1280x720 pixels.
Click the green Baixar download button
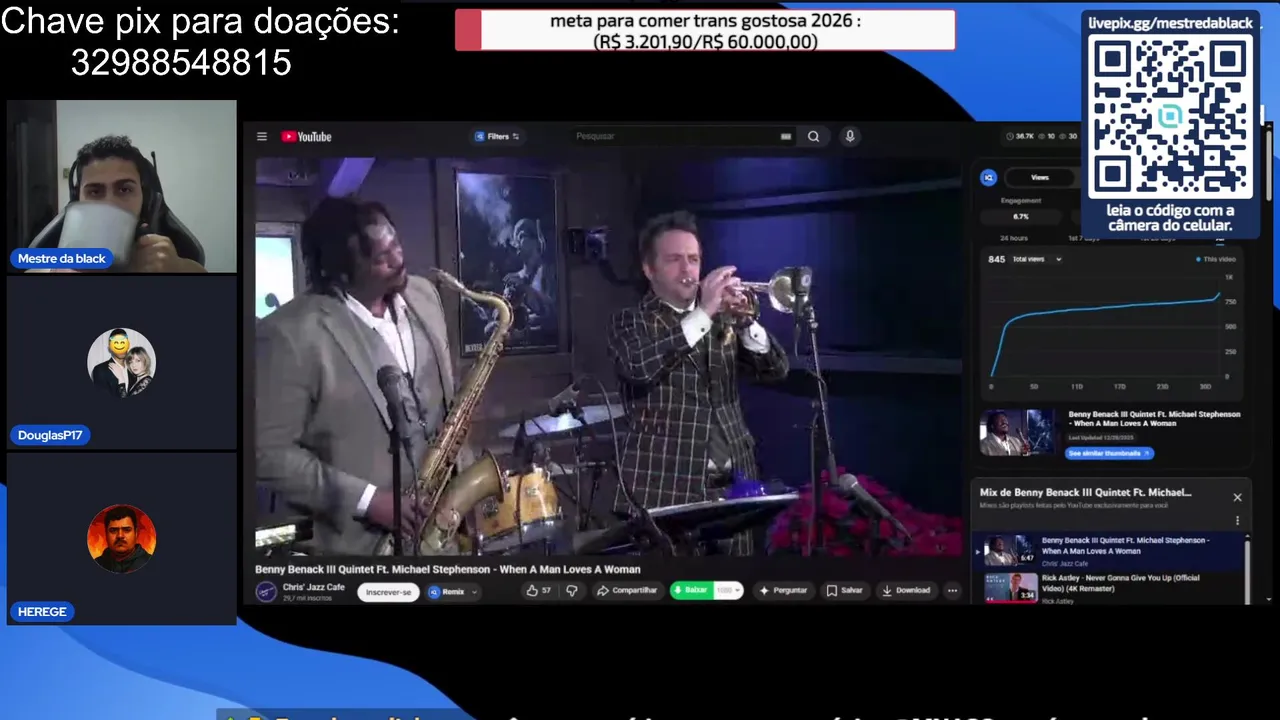(691, 591)
